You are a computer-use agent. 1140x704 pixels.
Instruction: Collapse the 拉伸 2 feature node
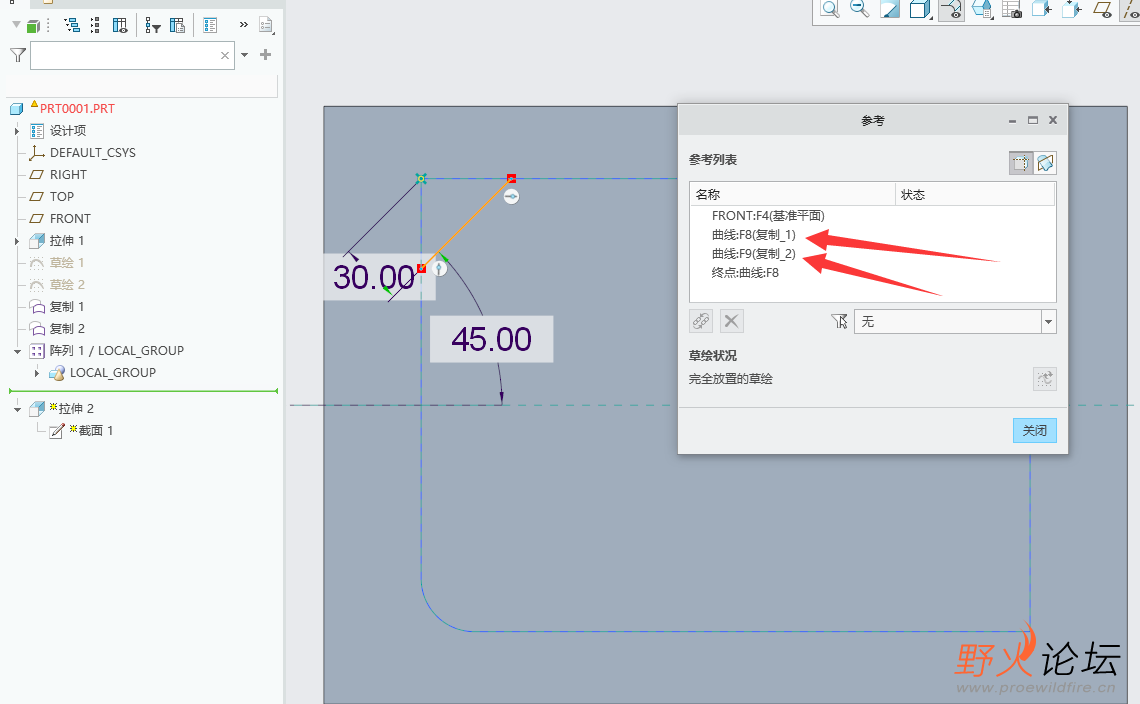(17, 409)
